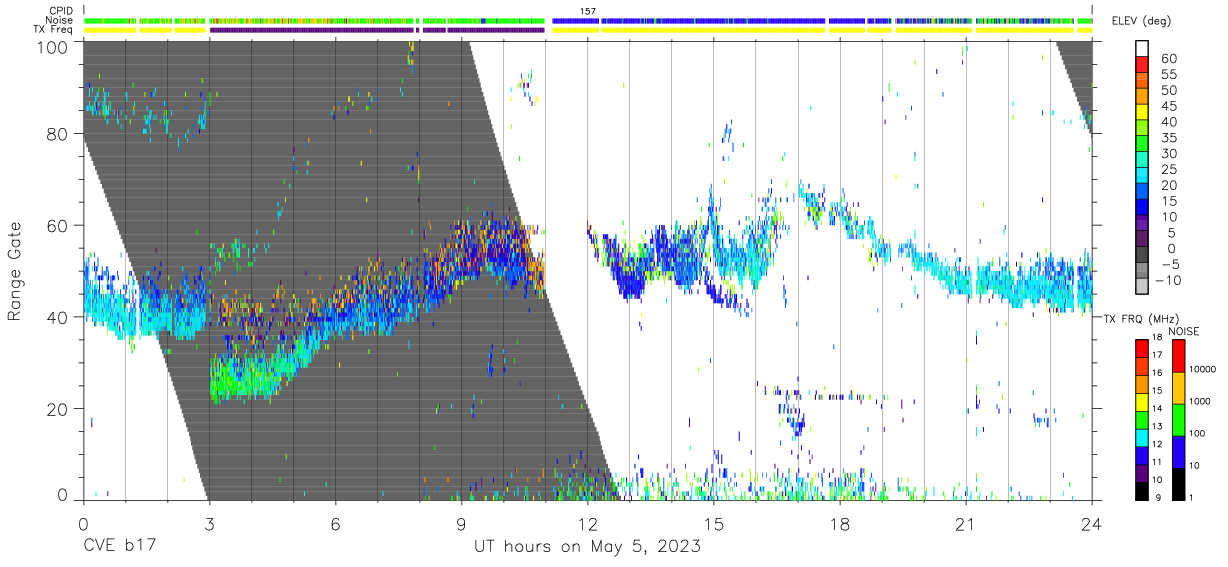
Task: Select the 9 tick on the UT hours axis
Action: [x=461, y=523]
